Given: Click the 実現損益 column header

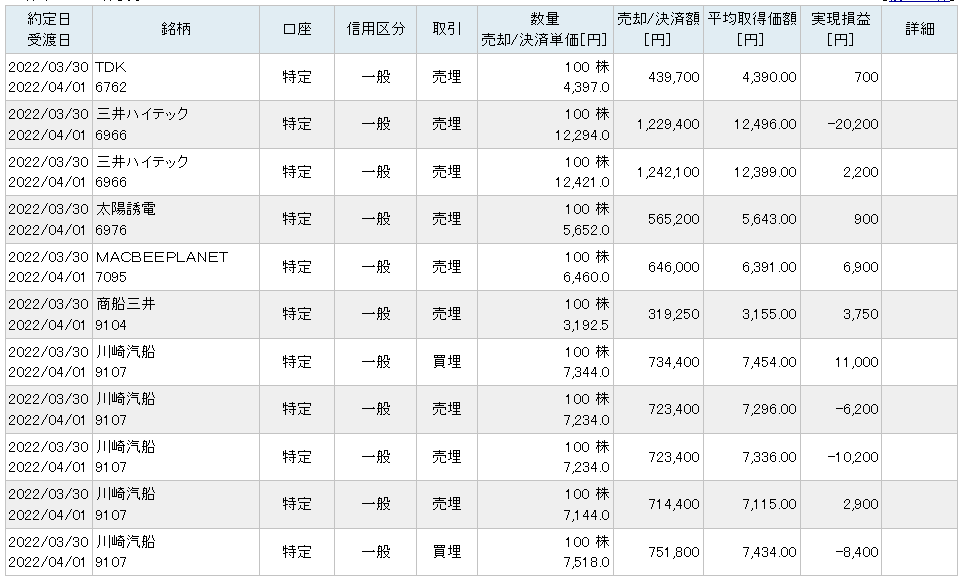Looking at the screenshot, I should pos(841,30).
